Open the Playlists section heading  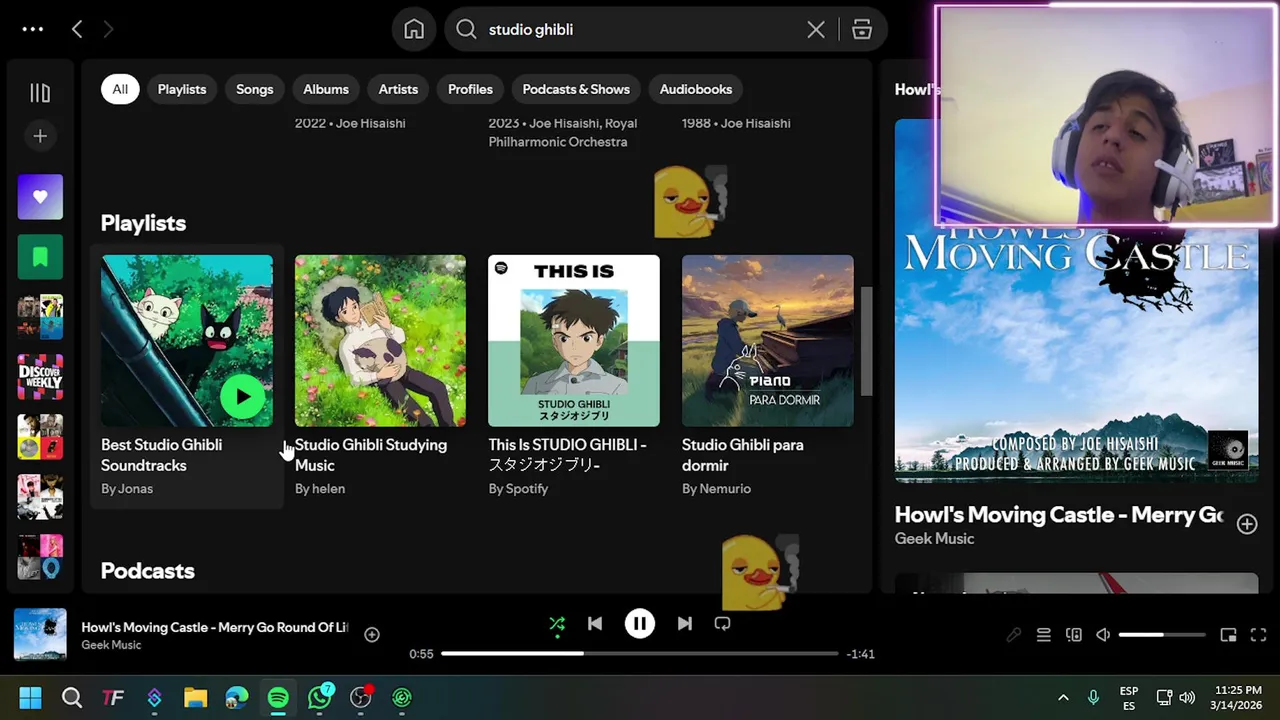pyautogui.click(x=143, y=223)
